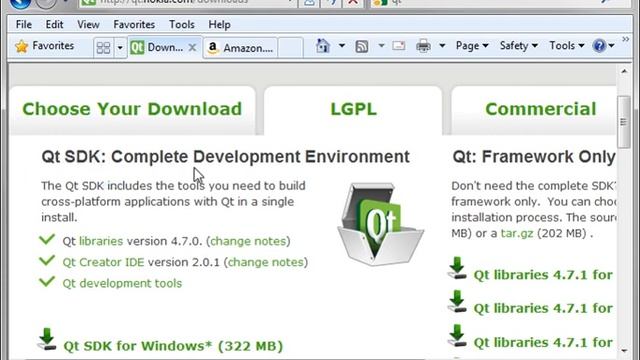Viewport: 640px width, 360px height.
Task: Print the page with printer icon
Action: (423, 46)
